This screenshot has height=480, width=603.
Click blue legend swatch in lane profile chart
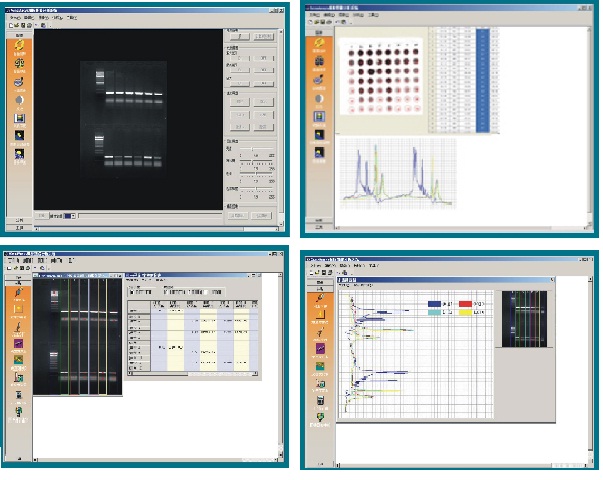434,304
